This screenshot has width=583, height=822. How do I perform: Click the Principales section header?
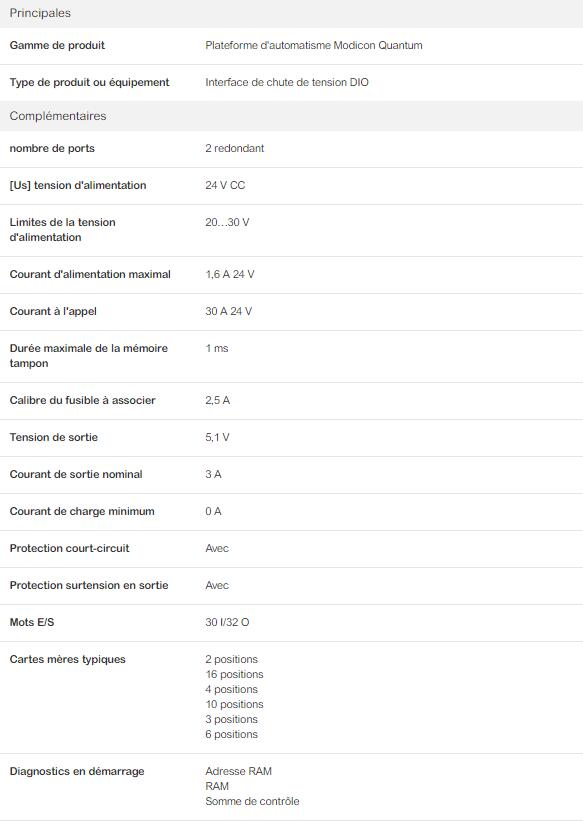(292, 14)
